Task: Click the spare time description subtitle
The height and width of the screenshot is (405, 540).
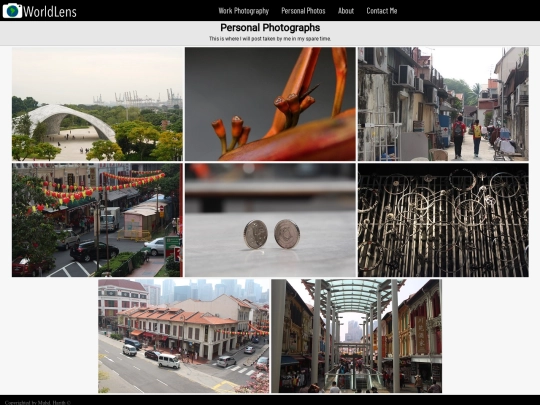Action: 270,39
